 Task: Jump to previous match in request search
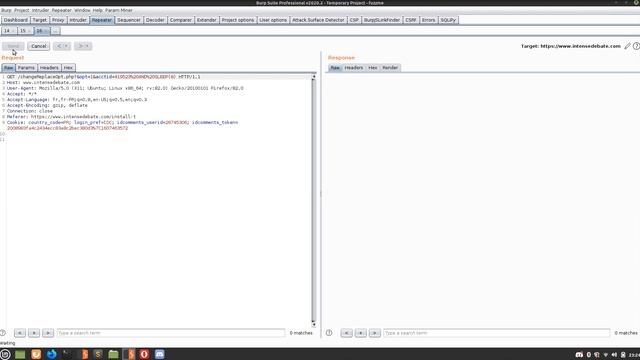[x=20, y=333]
